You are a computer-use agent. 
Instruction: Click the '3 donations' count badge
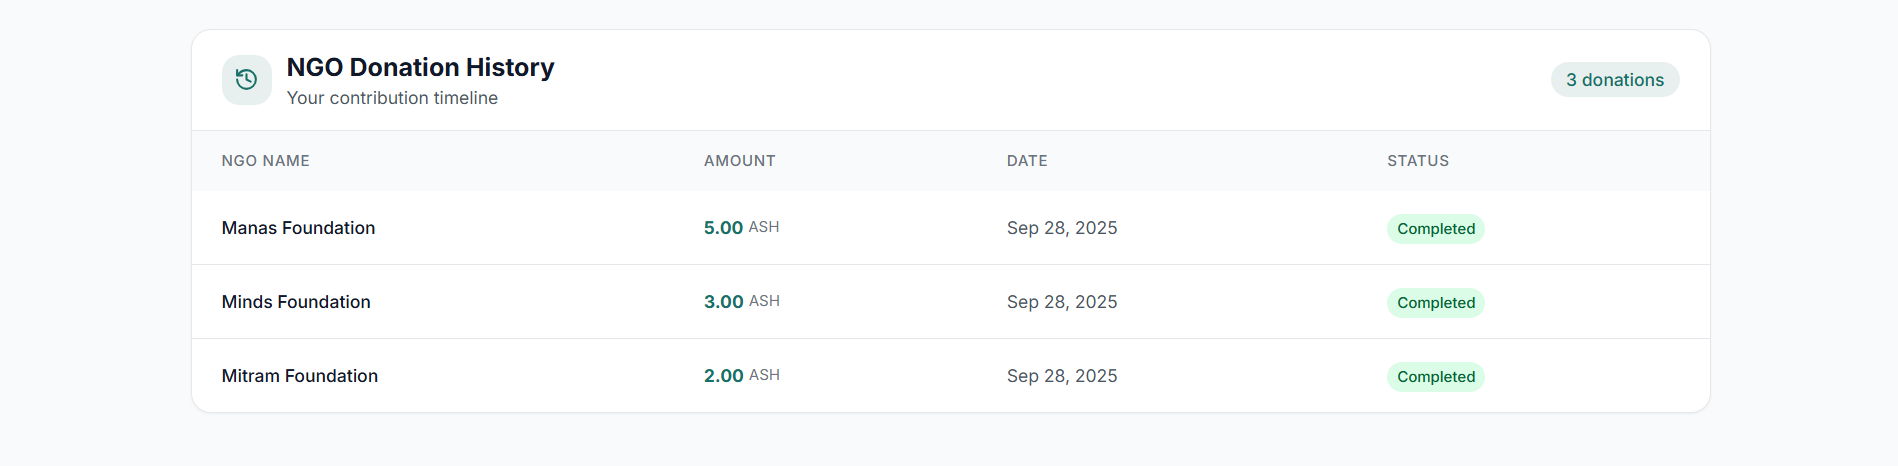[1614, 80]
